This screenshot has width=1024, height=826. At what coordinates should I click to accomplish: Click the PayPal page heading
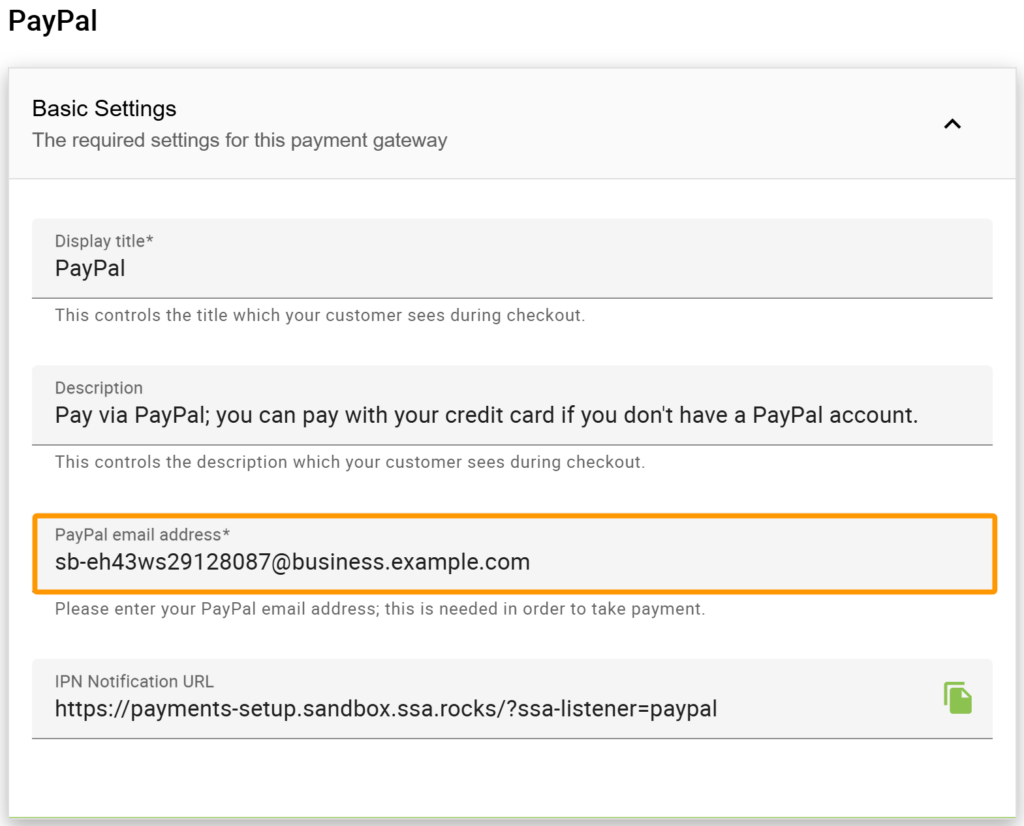point(52,21)
